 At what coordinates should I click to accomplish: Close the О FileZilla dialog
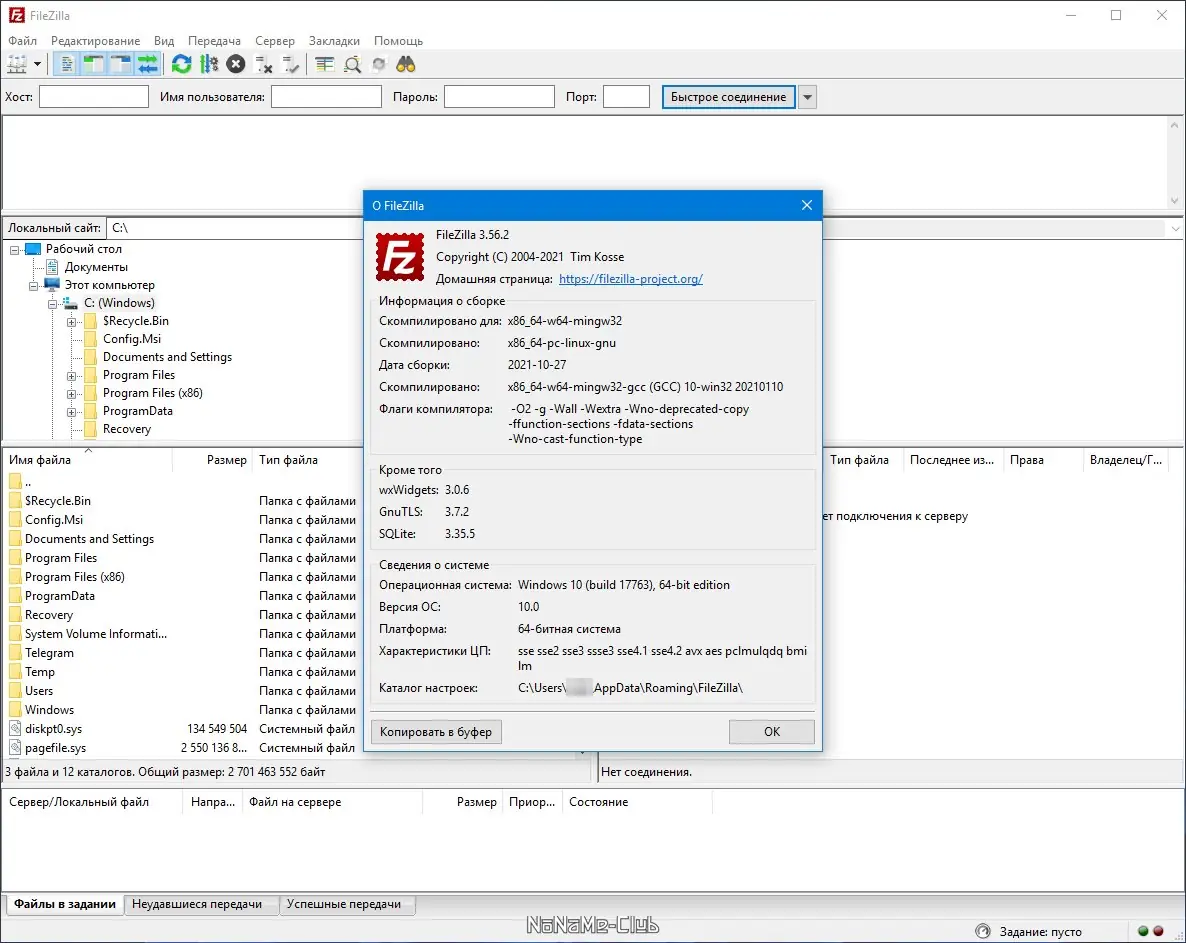[x=807, y=206]
